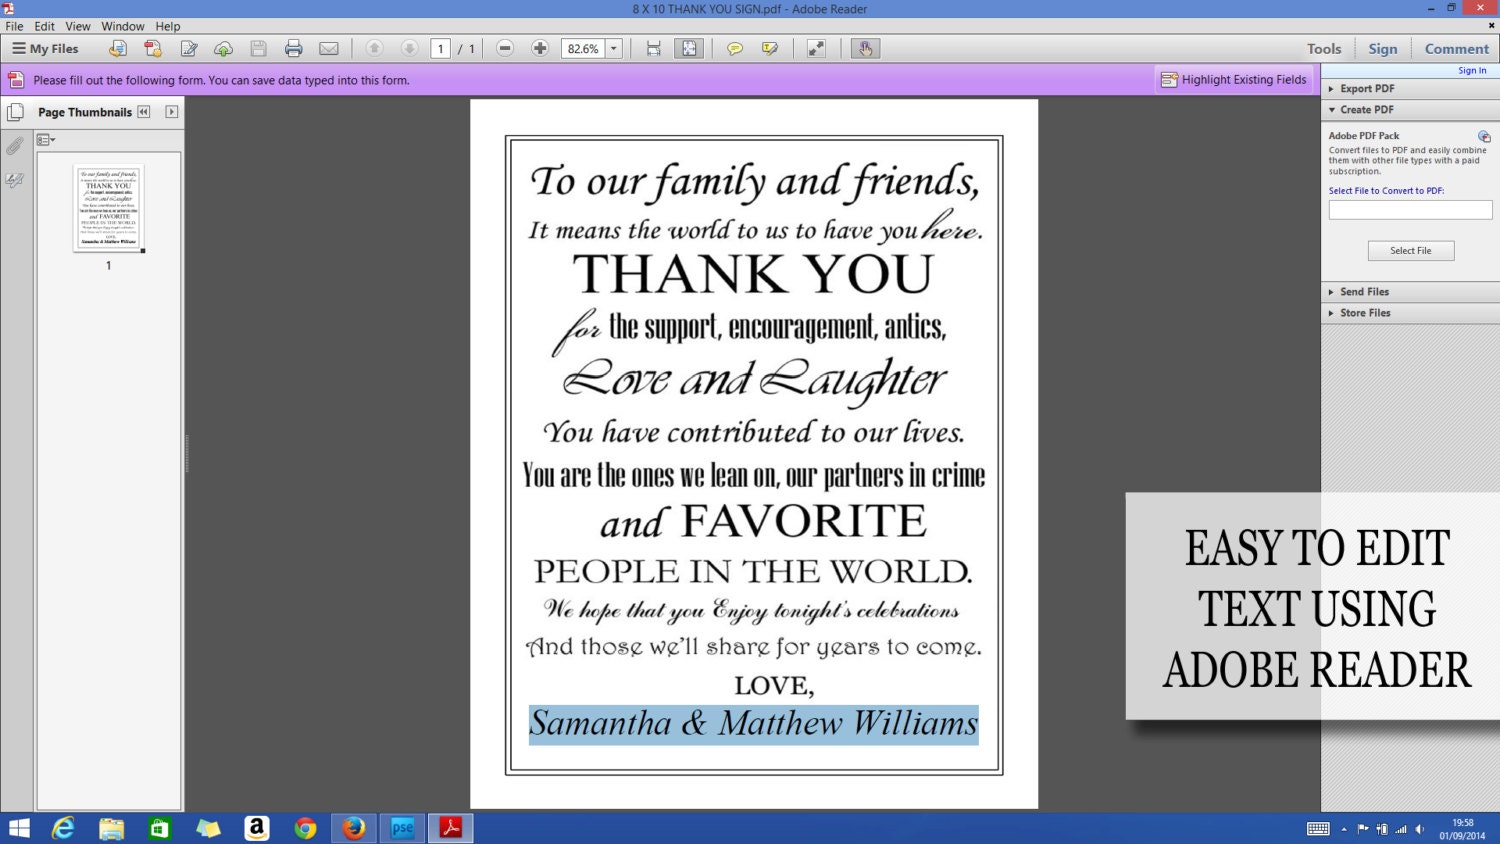Close the tools side panel x

coord(1492,26)
